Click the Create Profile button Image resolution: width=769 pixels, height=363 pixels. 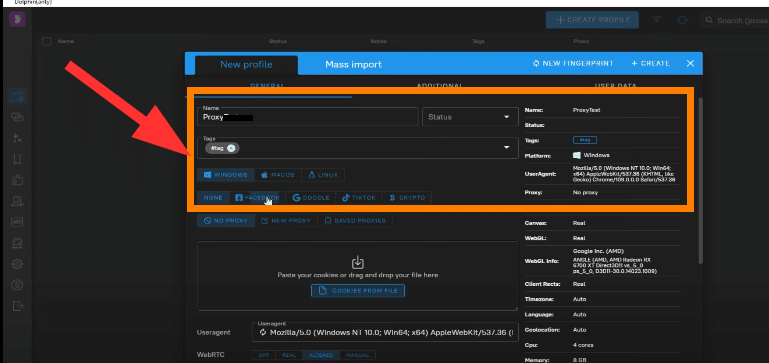tap(592, 20)
